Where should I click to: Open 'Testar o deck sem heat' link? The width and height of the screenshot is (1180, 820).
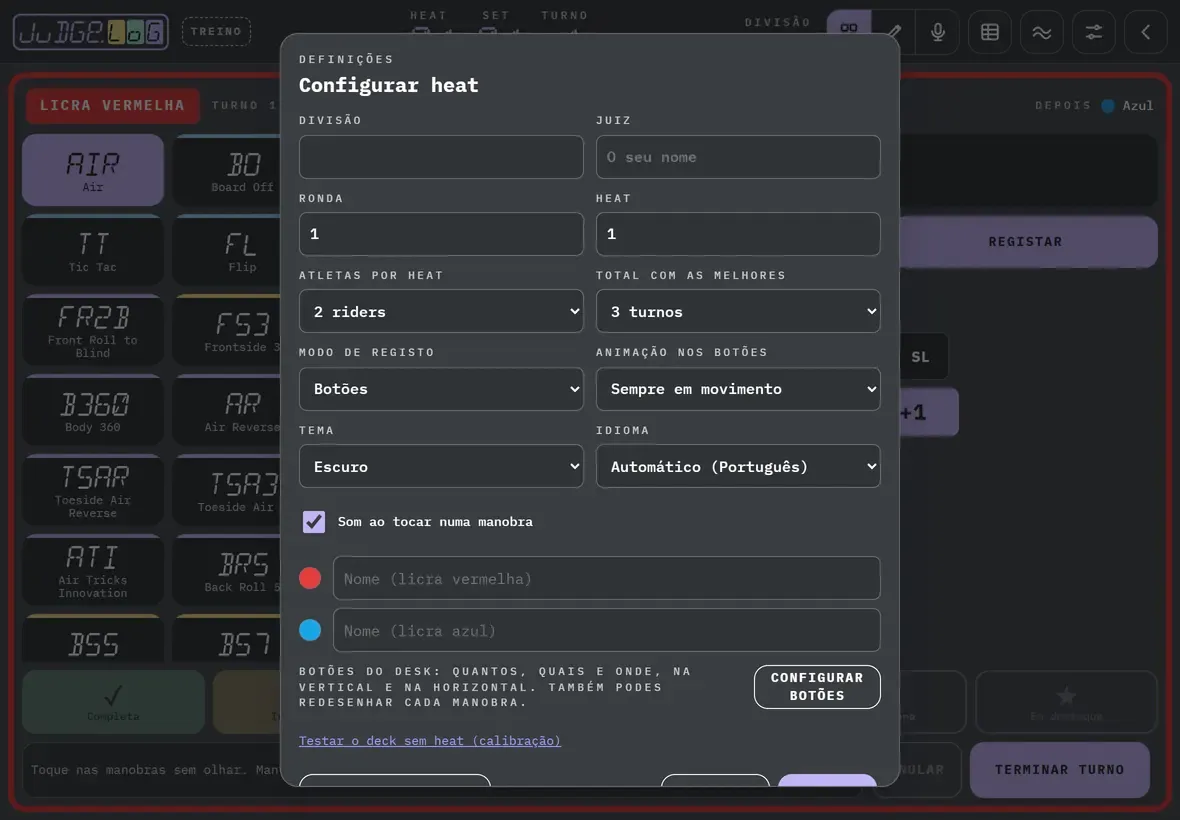point(430,740)
